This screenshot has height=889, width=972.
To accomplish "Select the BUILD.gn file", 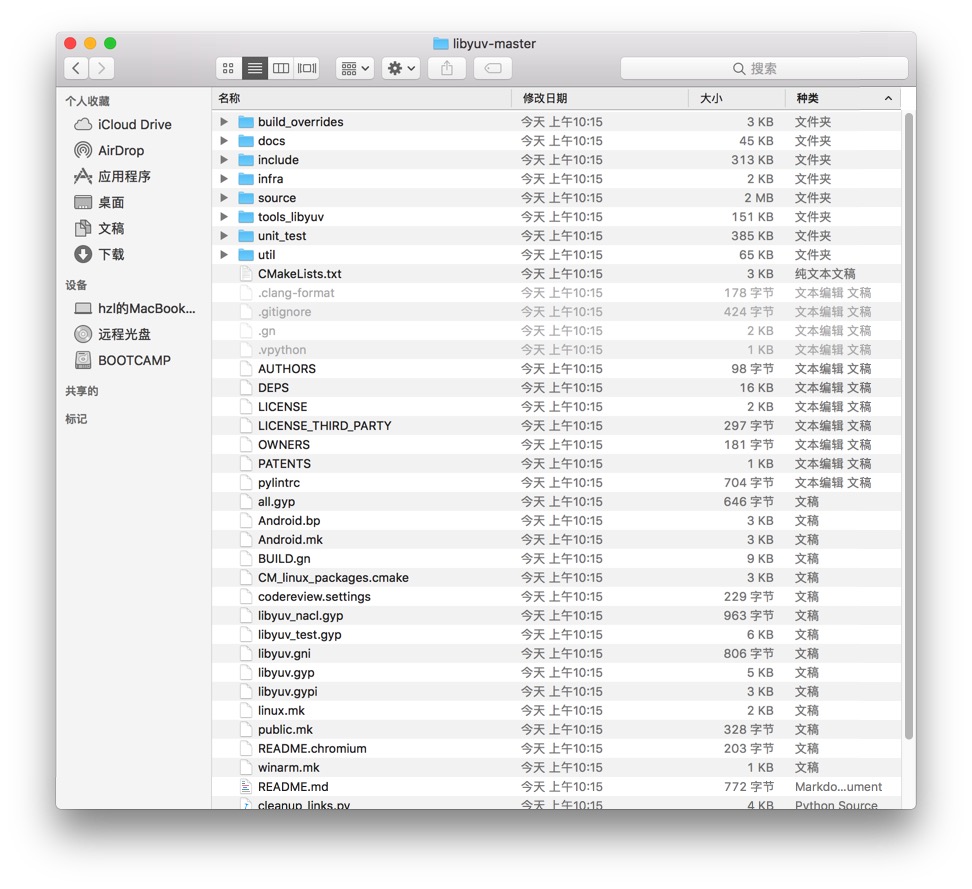I will [556, 559].
